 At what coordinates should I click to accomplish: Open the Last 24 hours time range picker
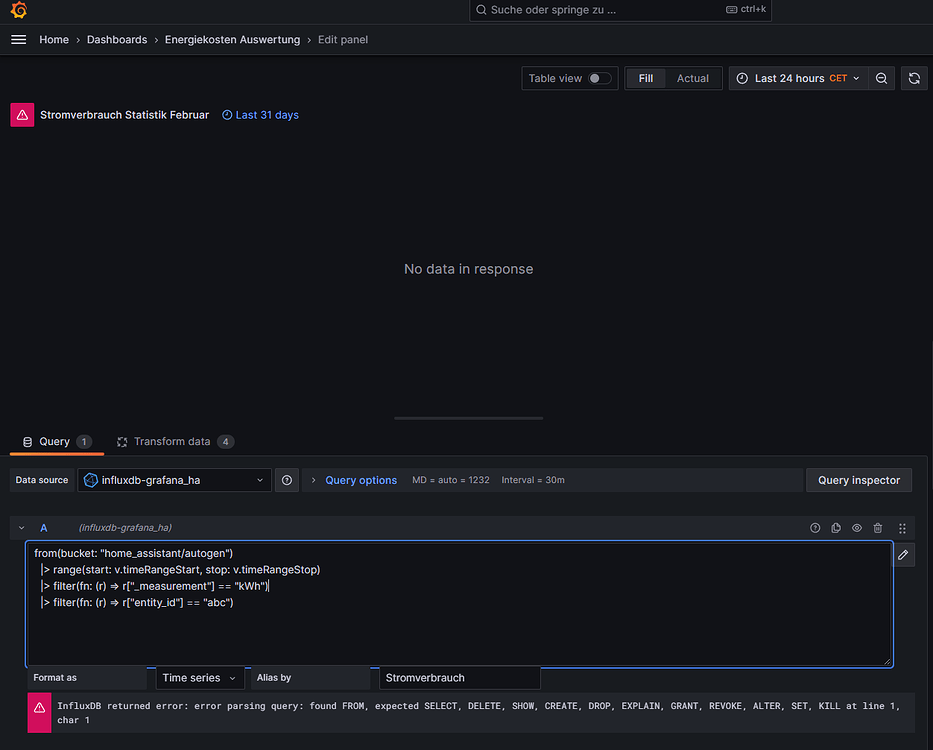[798, 78]
